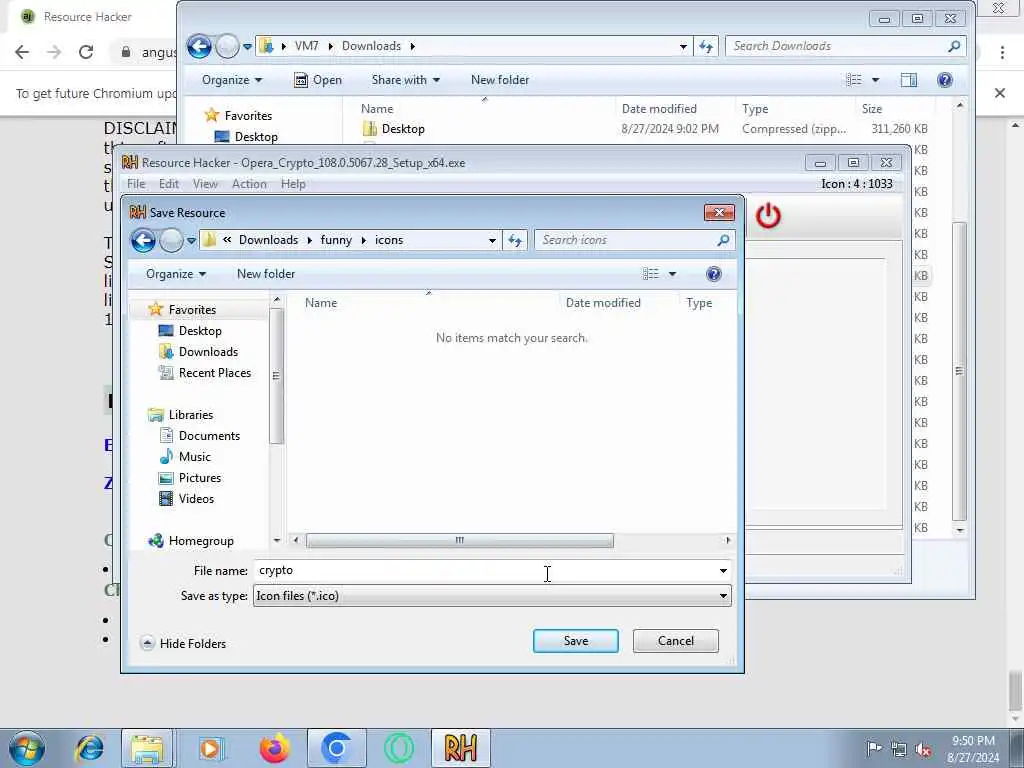The image size is (1024, 768).
Task: Open Action menu in Resource Hacker
Action: pyautogui.click(x=249, y=184)
